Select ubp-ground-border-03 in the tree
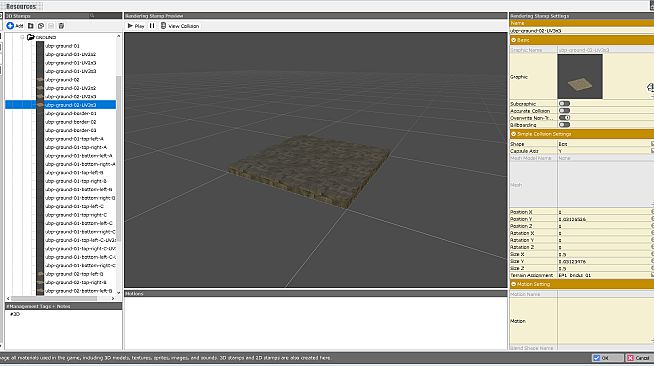The width and height of the screenshot is (654, 366). click(70, 130)
